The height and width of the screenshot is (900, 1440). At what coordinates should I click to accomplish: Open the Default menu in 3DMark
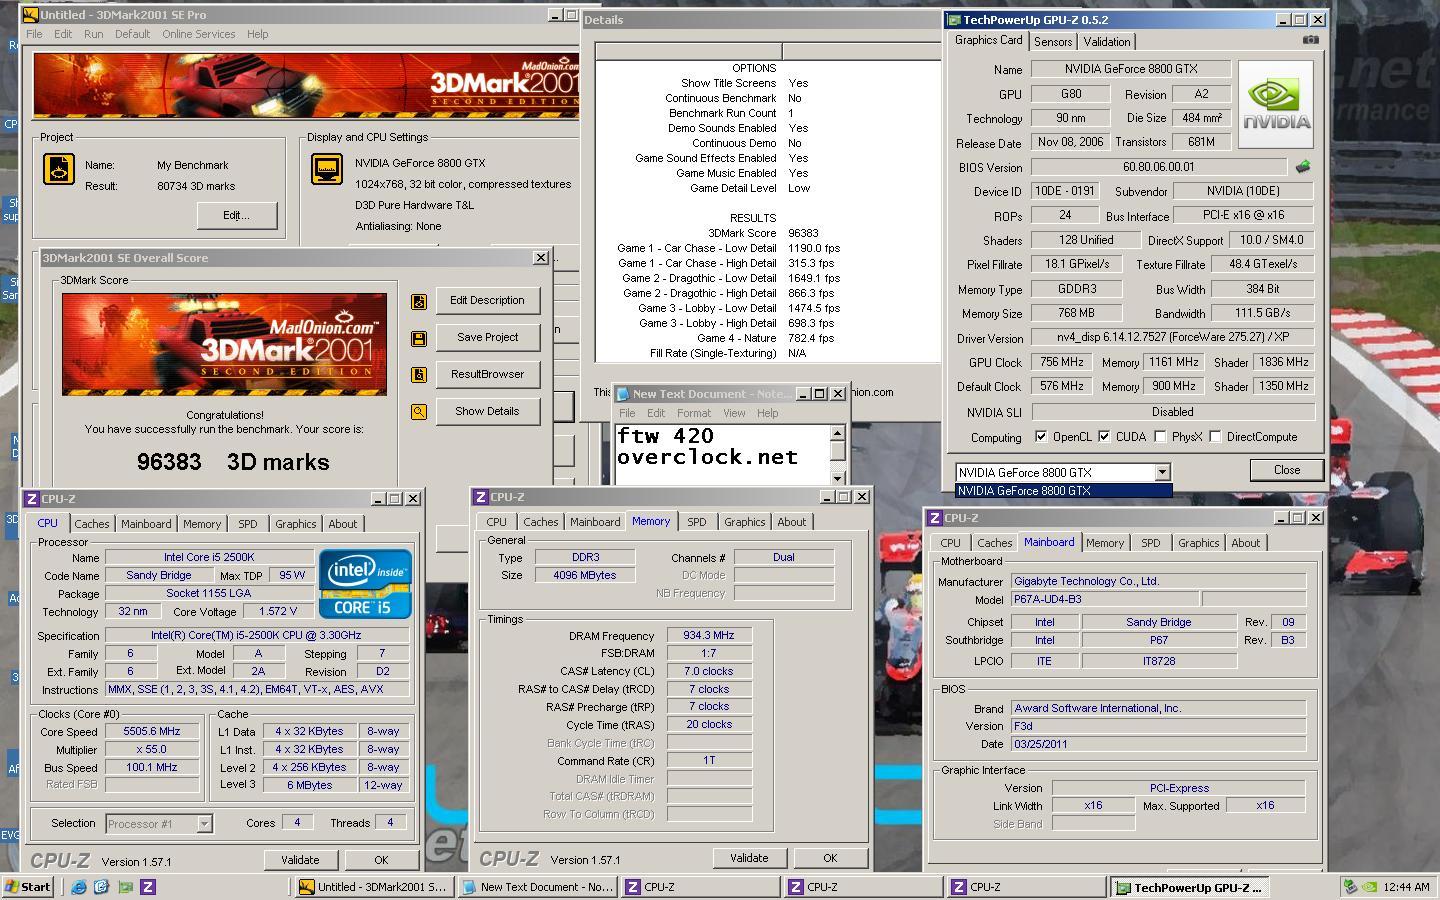point(132,34)
